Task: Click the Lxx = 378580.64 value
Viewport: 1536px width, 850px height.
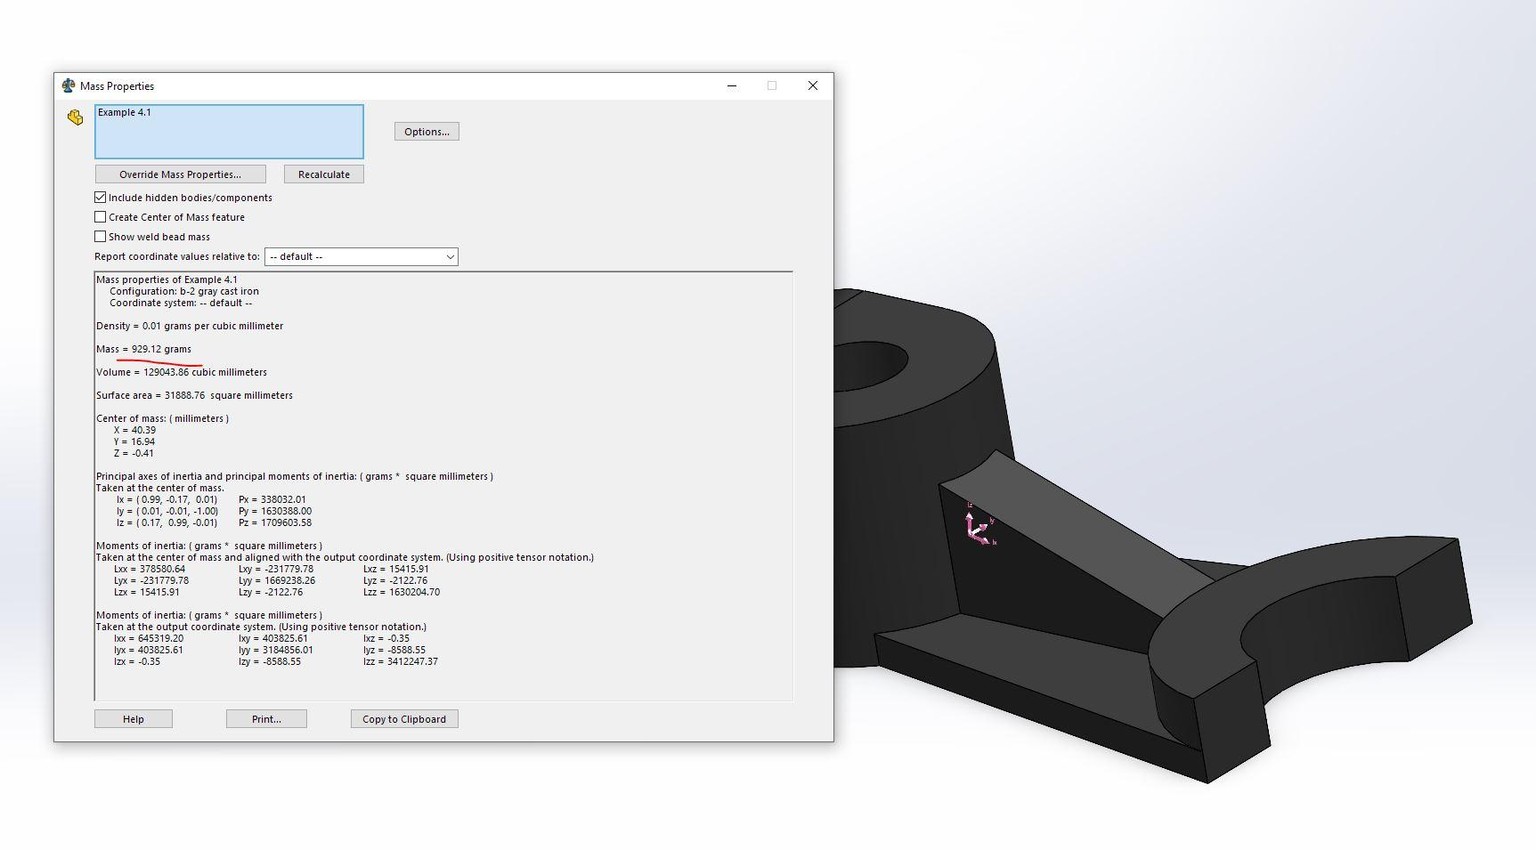Action: coord(150,569)
